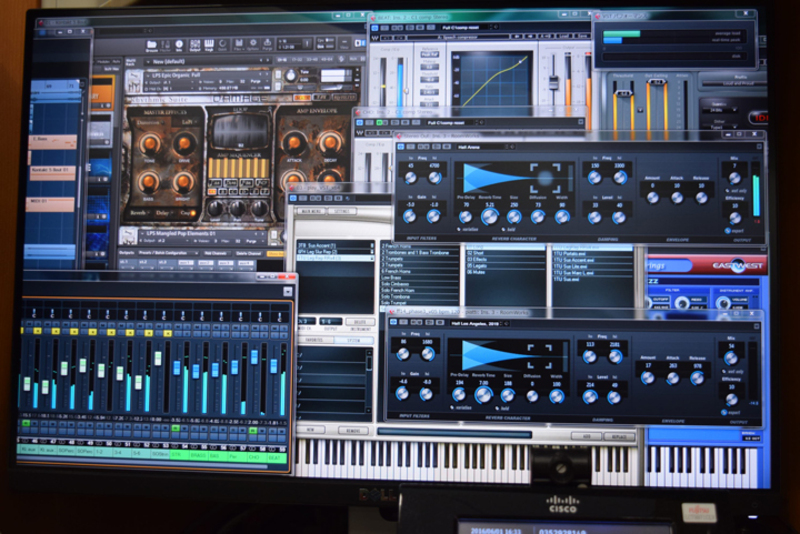Open the Hall Los Angeles preset selector
The height and width of the screenshot is (534, 800).
coord(476,323)
